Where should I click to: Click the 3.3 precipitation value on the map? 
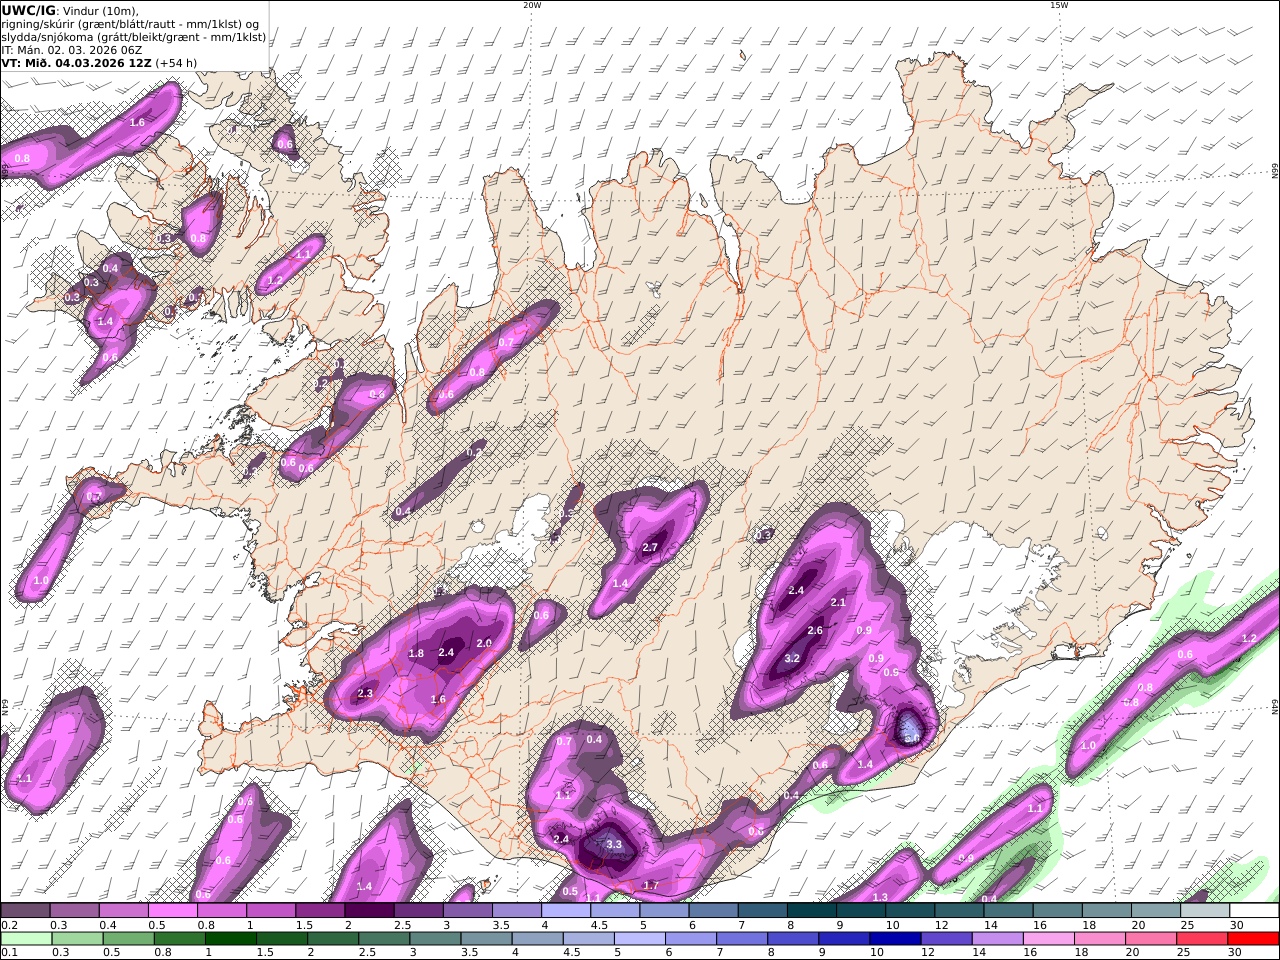(614, 845)
